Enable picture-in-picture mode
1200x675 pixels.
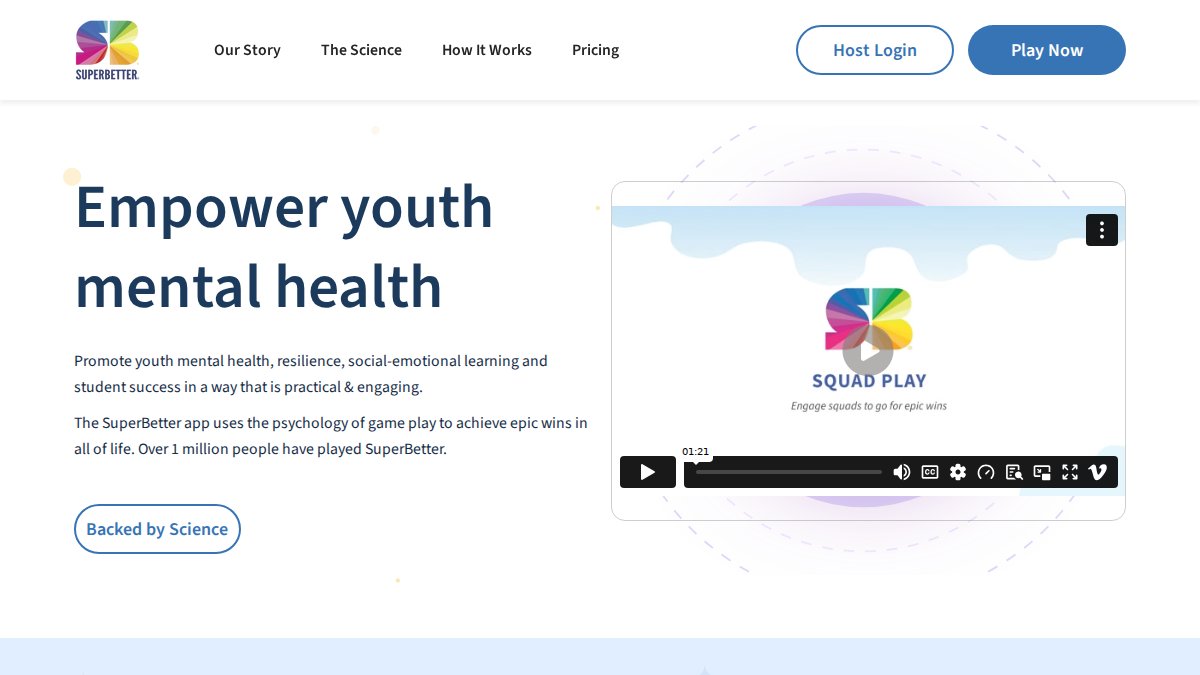(x=1042, y=472)
